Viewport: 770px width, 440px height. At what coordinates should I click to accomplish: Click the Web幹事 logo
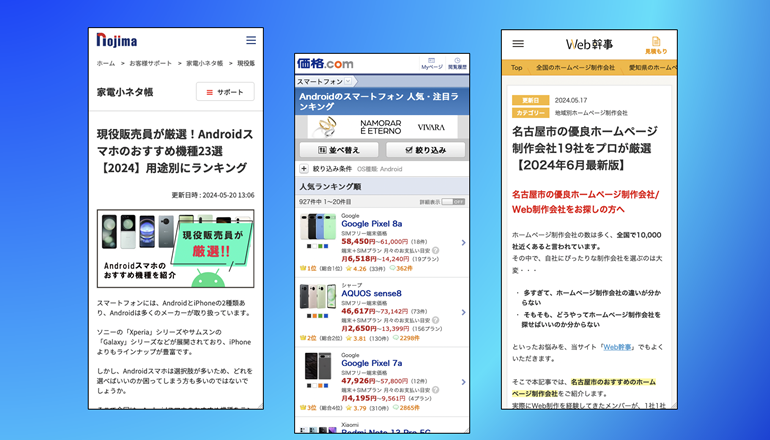coord(589,44)
